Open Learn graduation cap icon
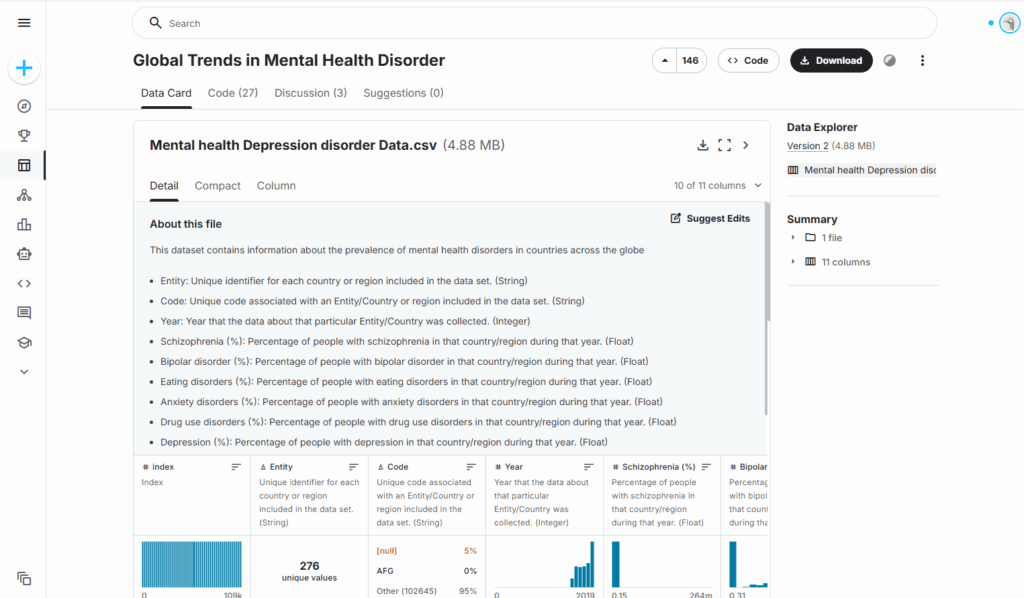 tap(24, 342)
